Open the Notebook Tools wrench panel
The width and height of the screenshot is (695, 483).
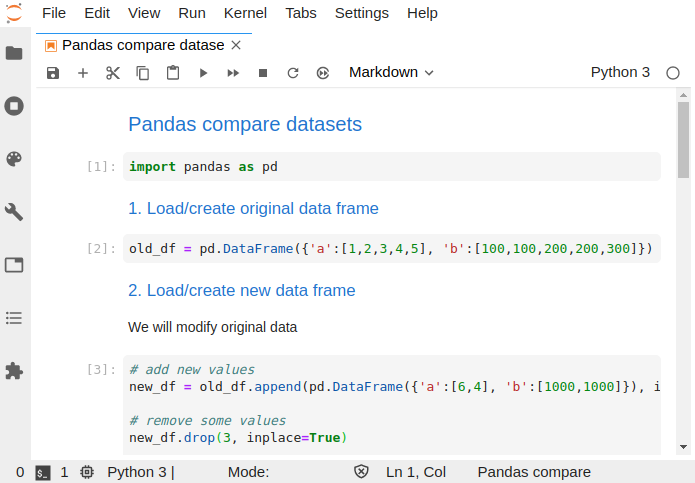pyautogui.click(x=14, y=212)
